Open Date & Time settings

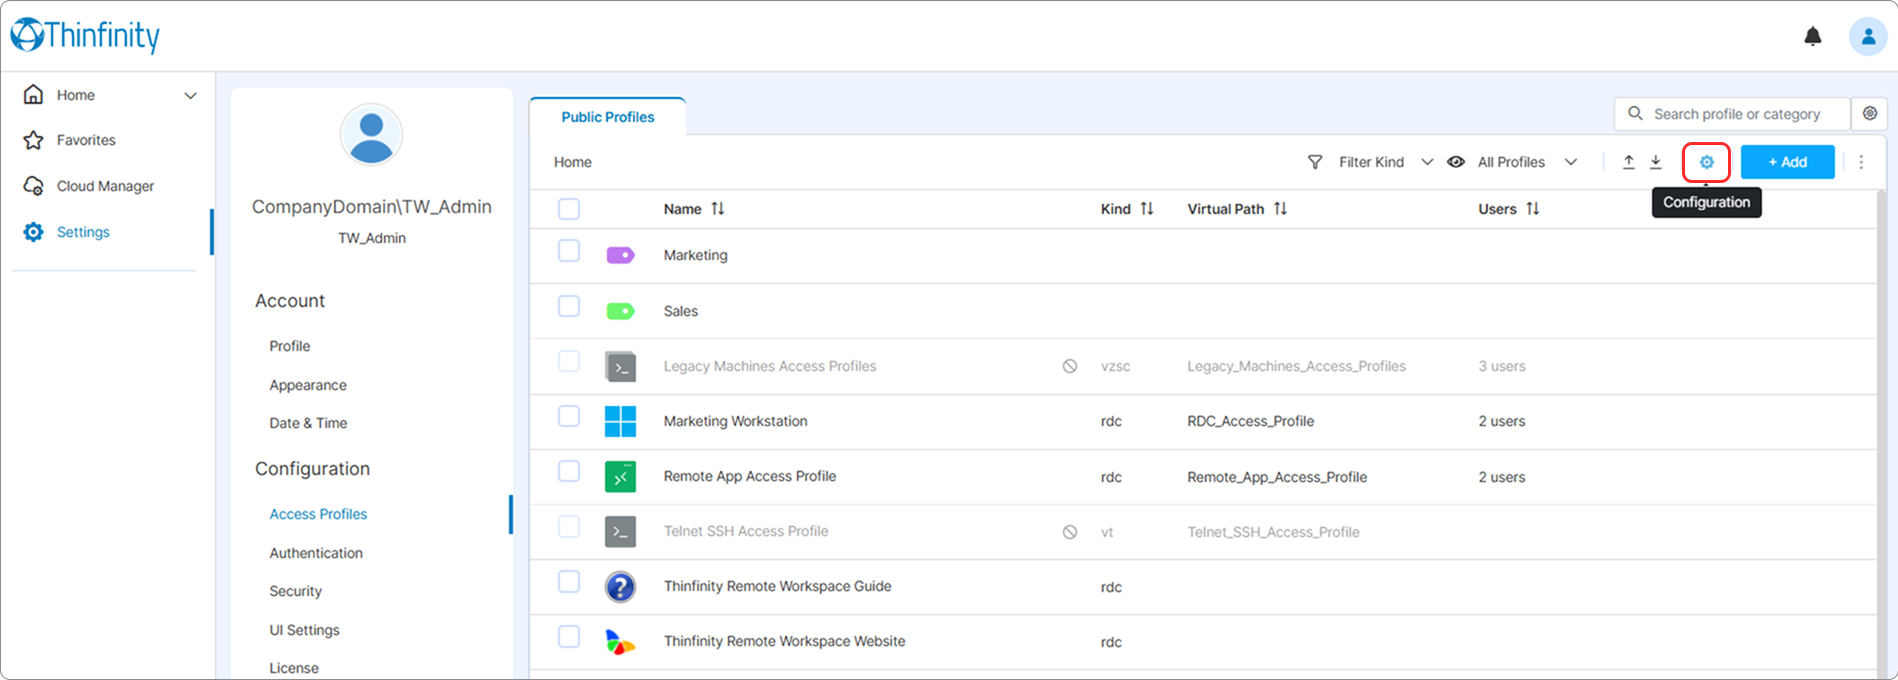pyautogui.click(x=308, y=423)
